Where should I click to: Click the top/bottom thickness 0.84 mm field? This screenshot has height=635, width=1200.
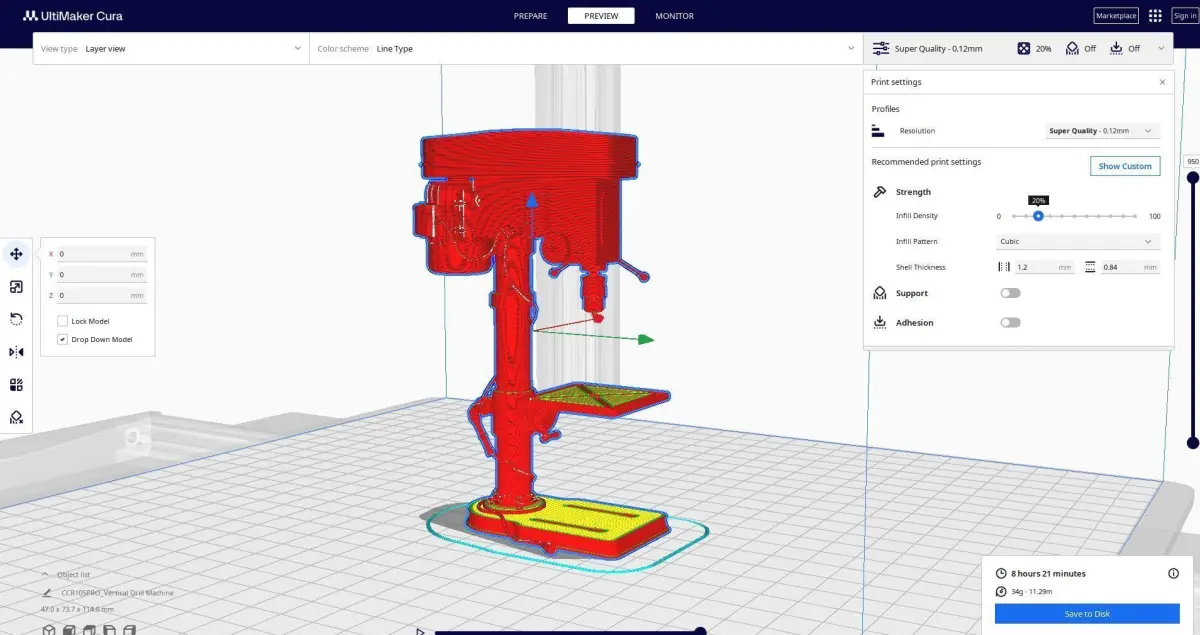tap(1130, 267)
